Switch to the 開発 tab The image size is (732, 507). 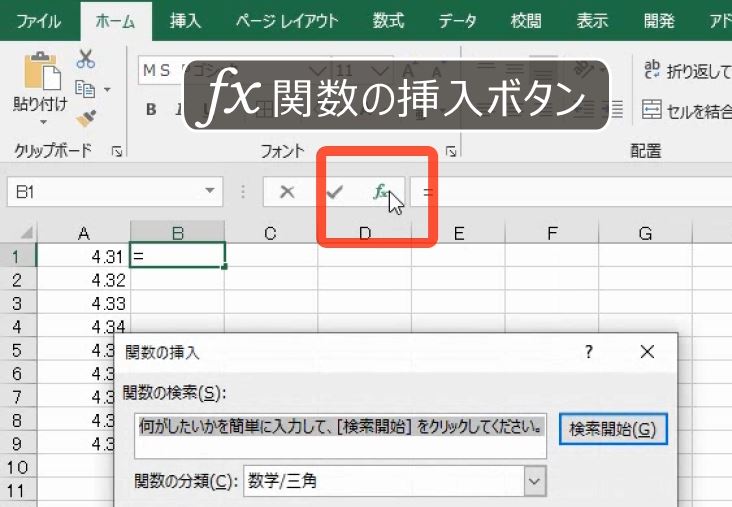(659, 21)
